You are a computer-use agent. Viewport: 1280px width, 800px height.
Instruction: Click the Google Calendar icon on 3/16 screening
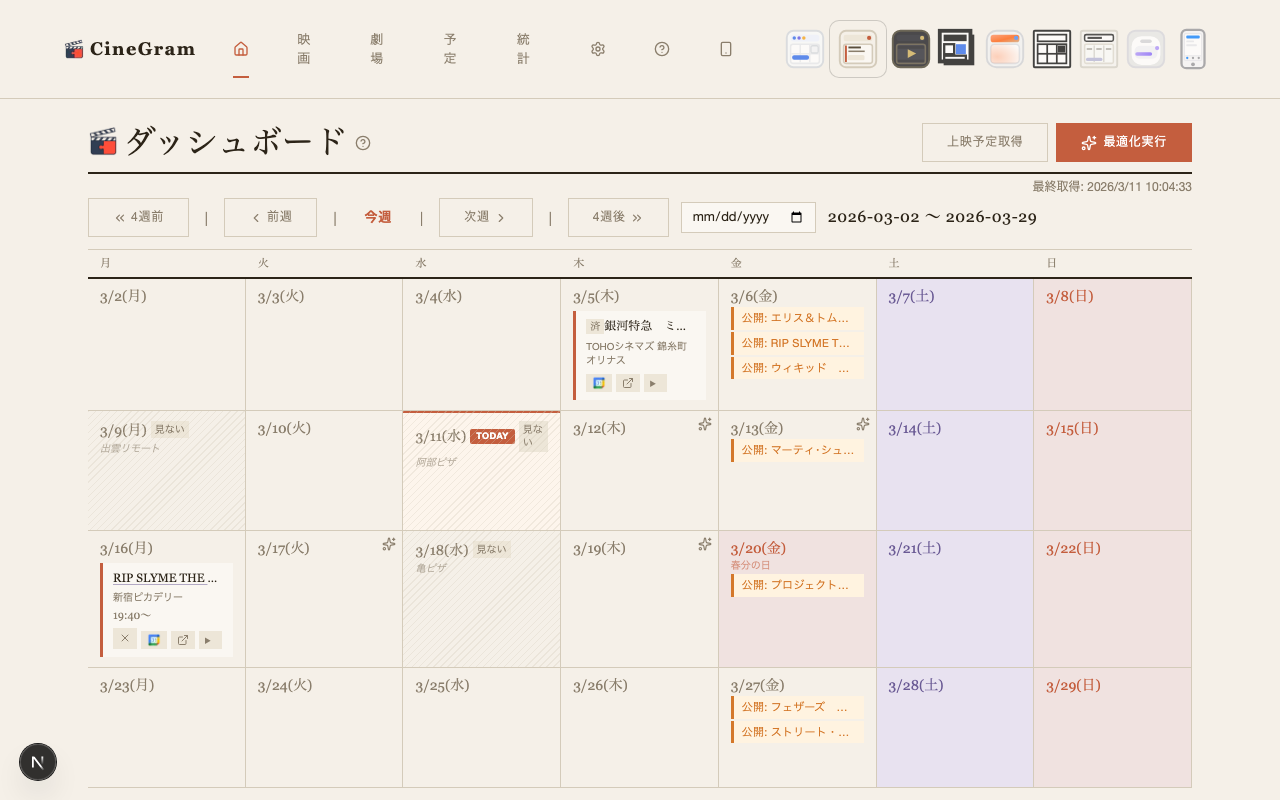click(x=153, y=640)
